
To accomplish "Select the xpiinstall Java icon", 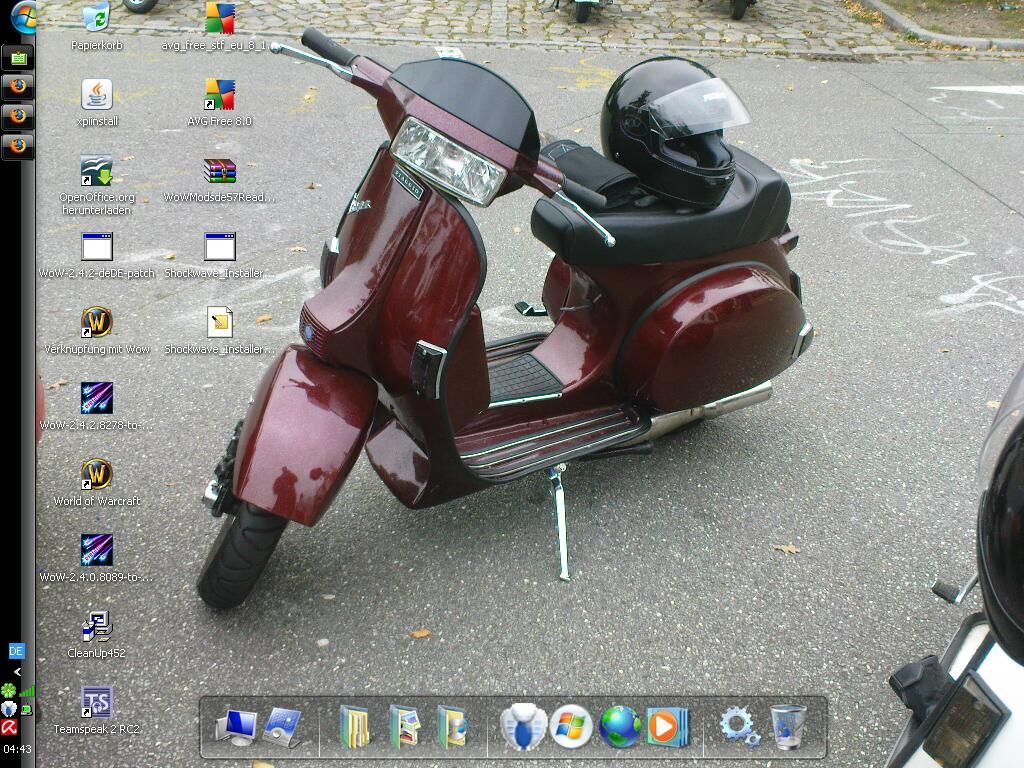I will (96, 96).
